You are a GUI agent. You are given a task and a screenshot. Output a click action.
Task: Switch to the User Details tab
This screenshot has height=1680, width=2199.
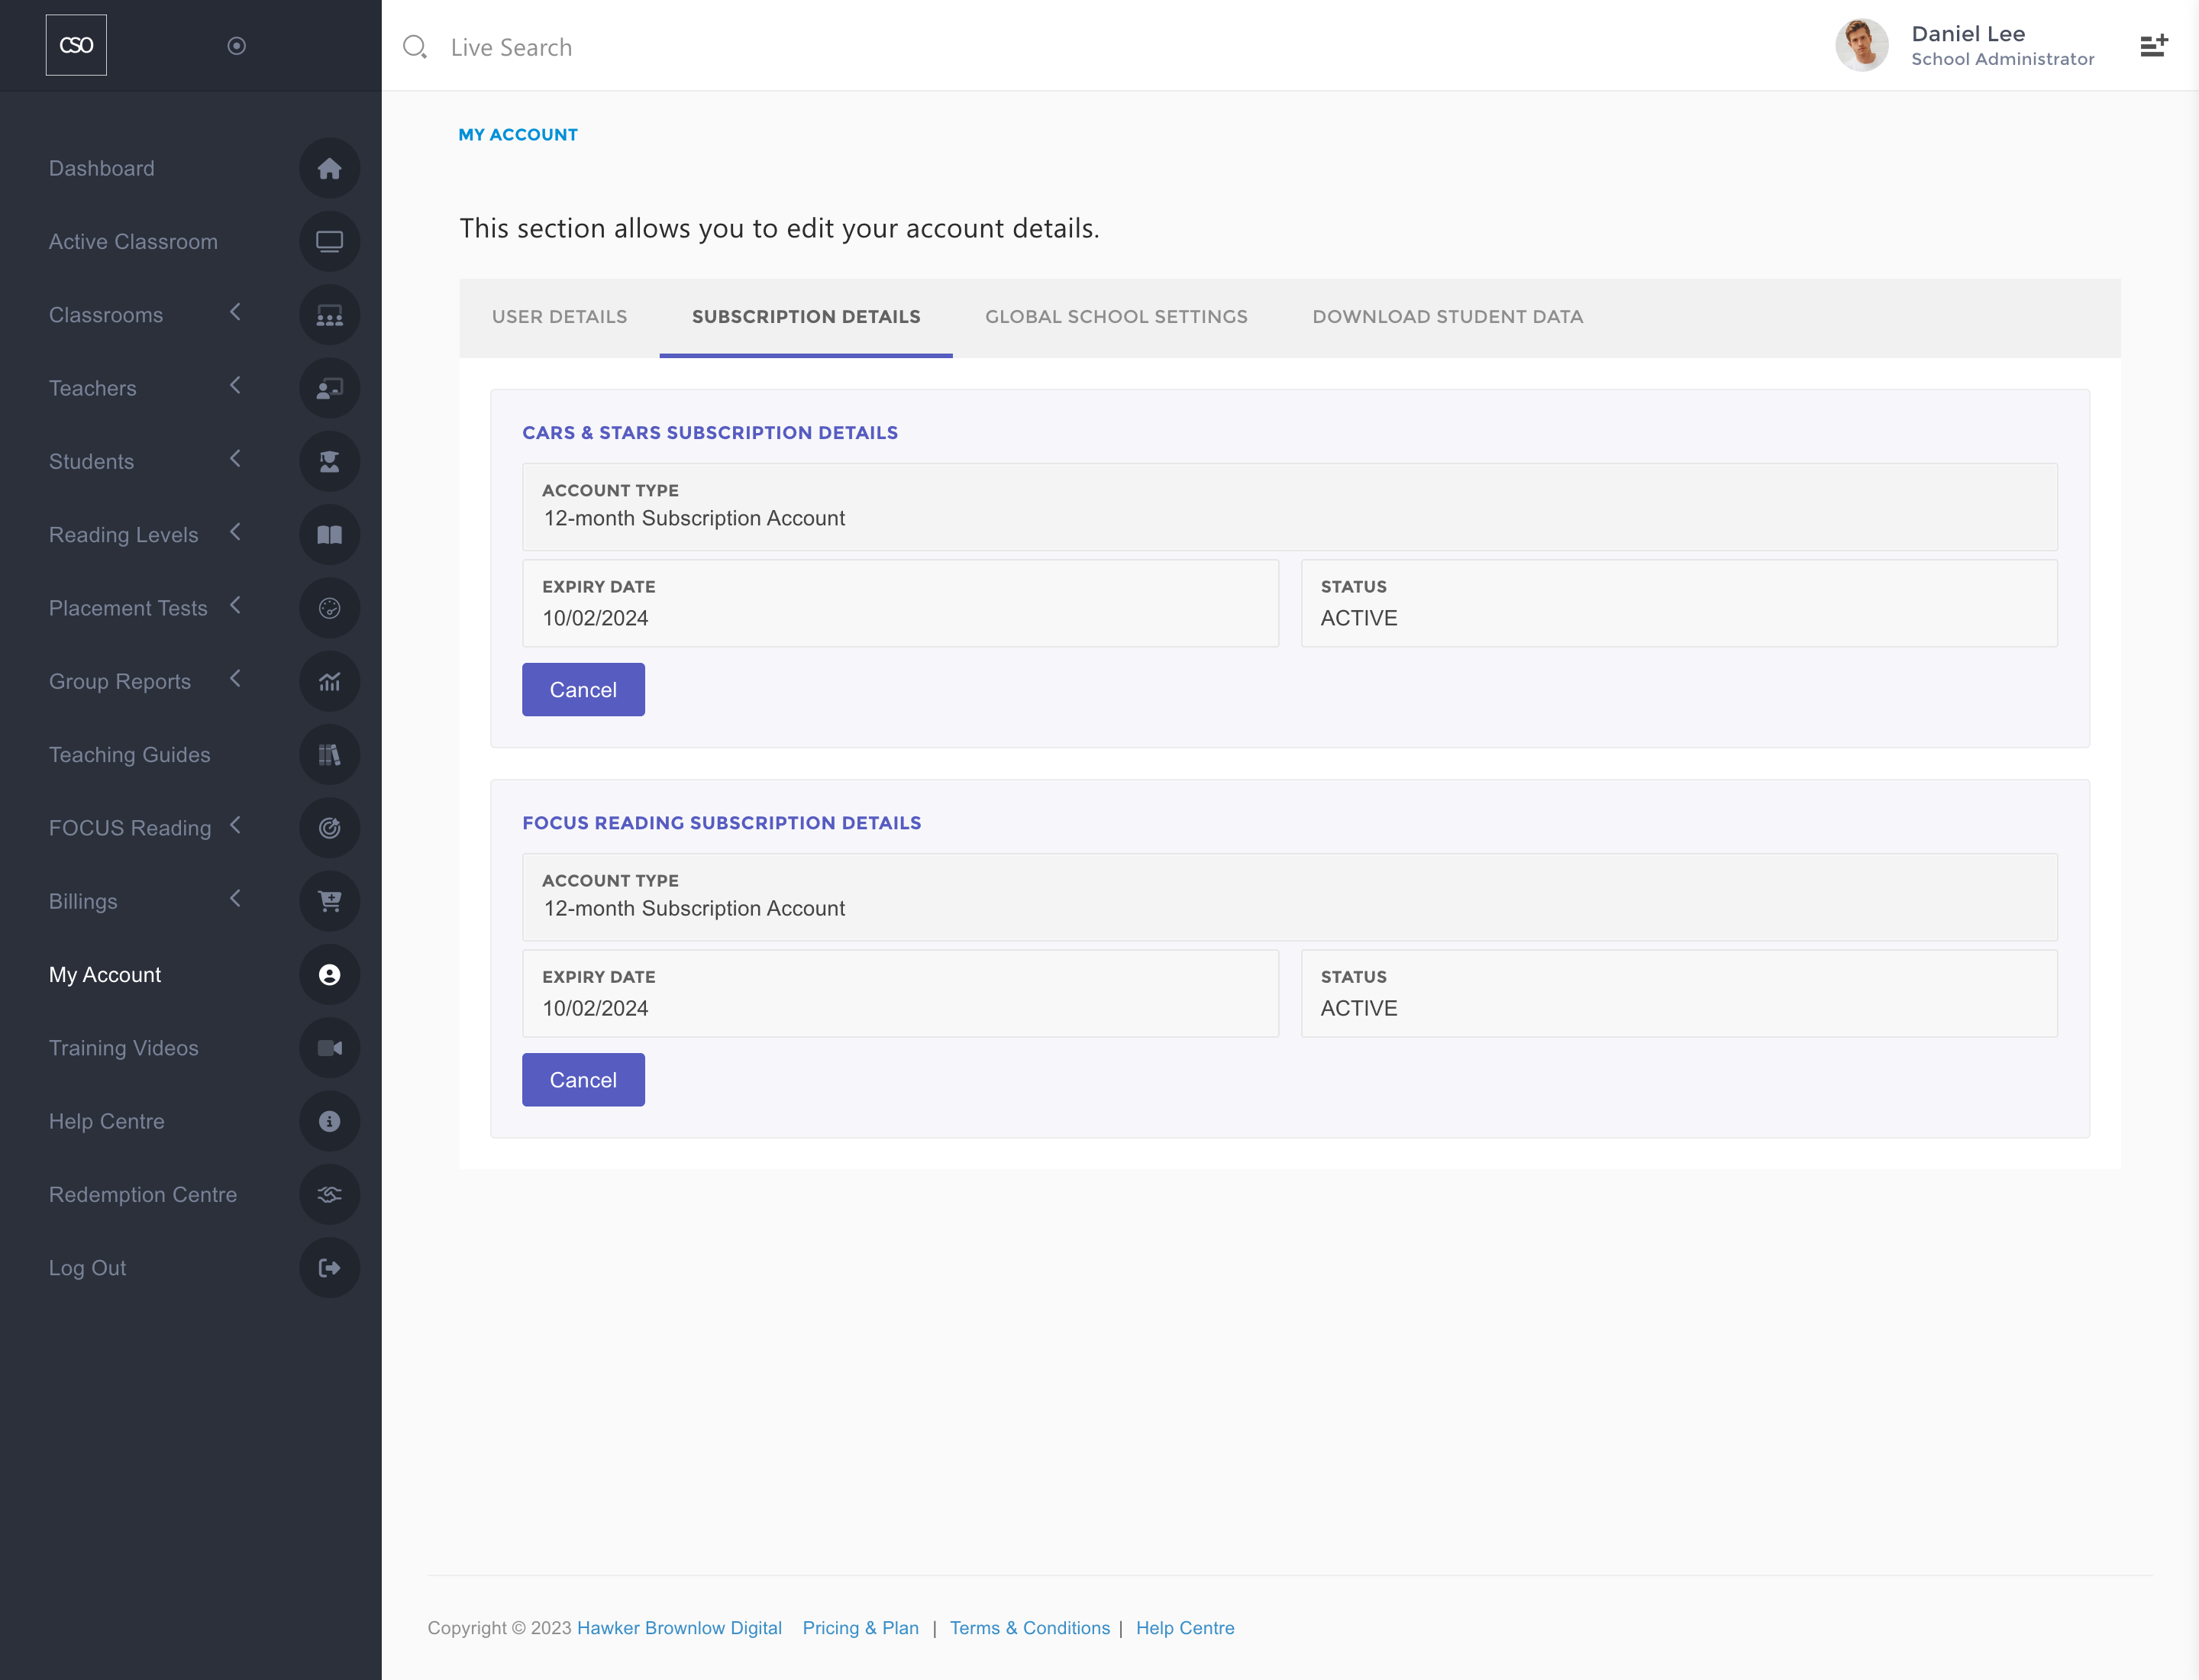pyautogui.click(x=559, y=317)
